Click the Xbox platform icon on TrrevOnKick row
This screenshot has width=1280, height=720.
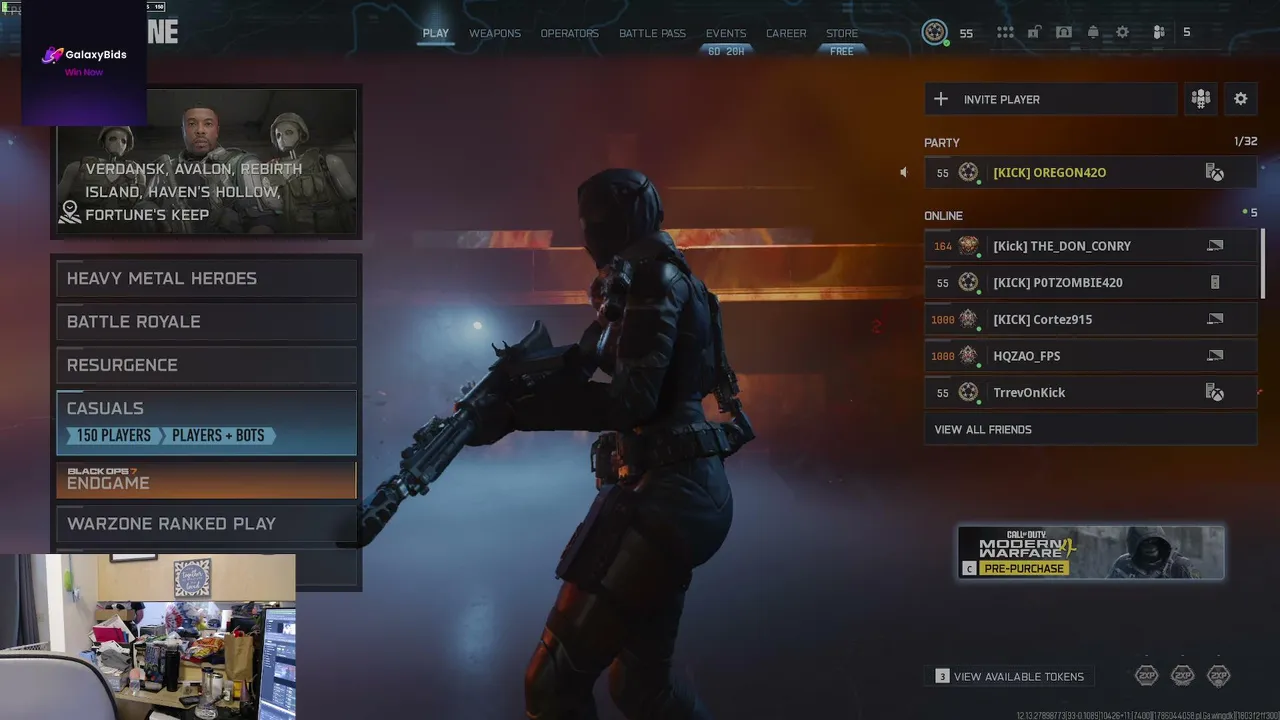point(1215,393)
